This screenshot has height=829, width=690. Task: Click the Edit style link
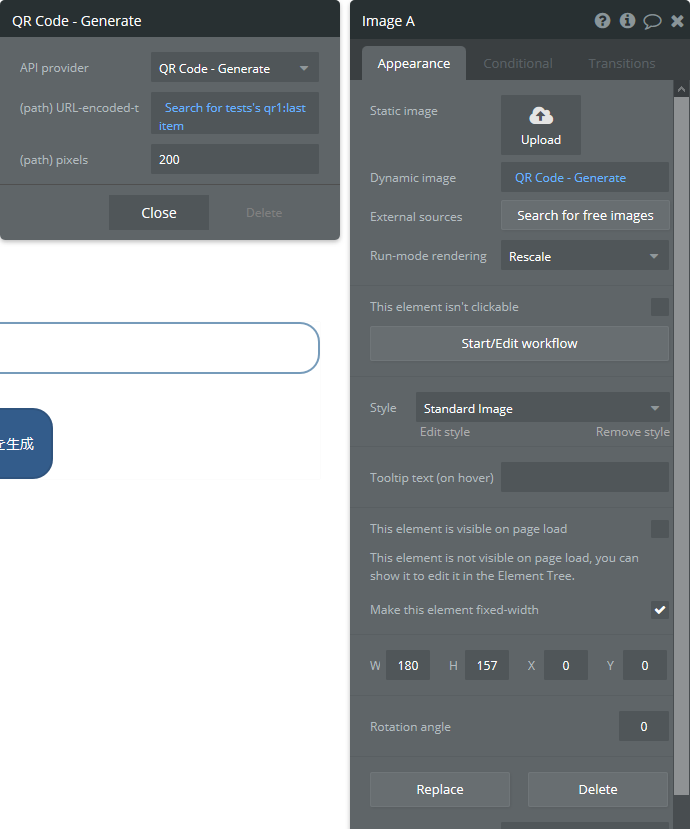[x=445, y=432]
